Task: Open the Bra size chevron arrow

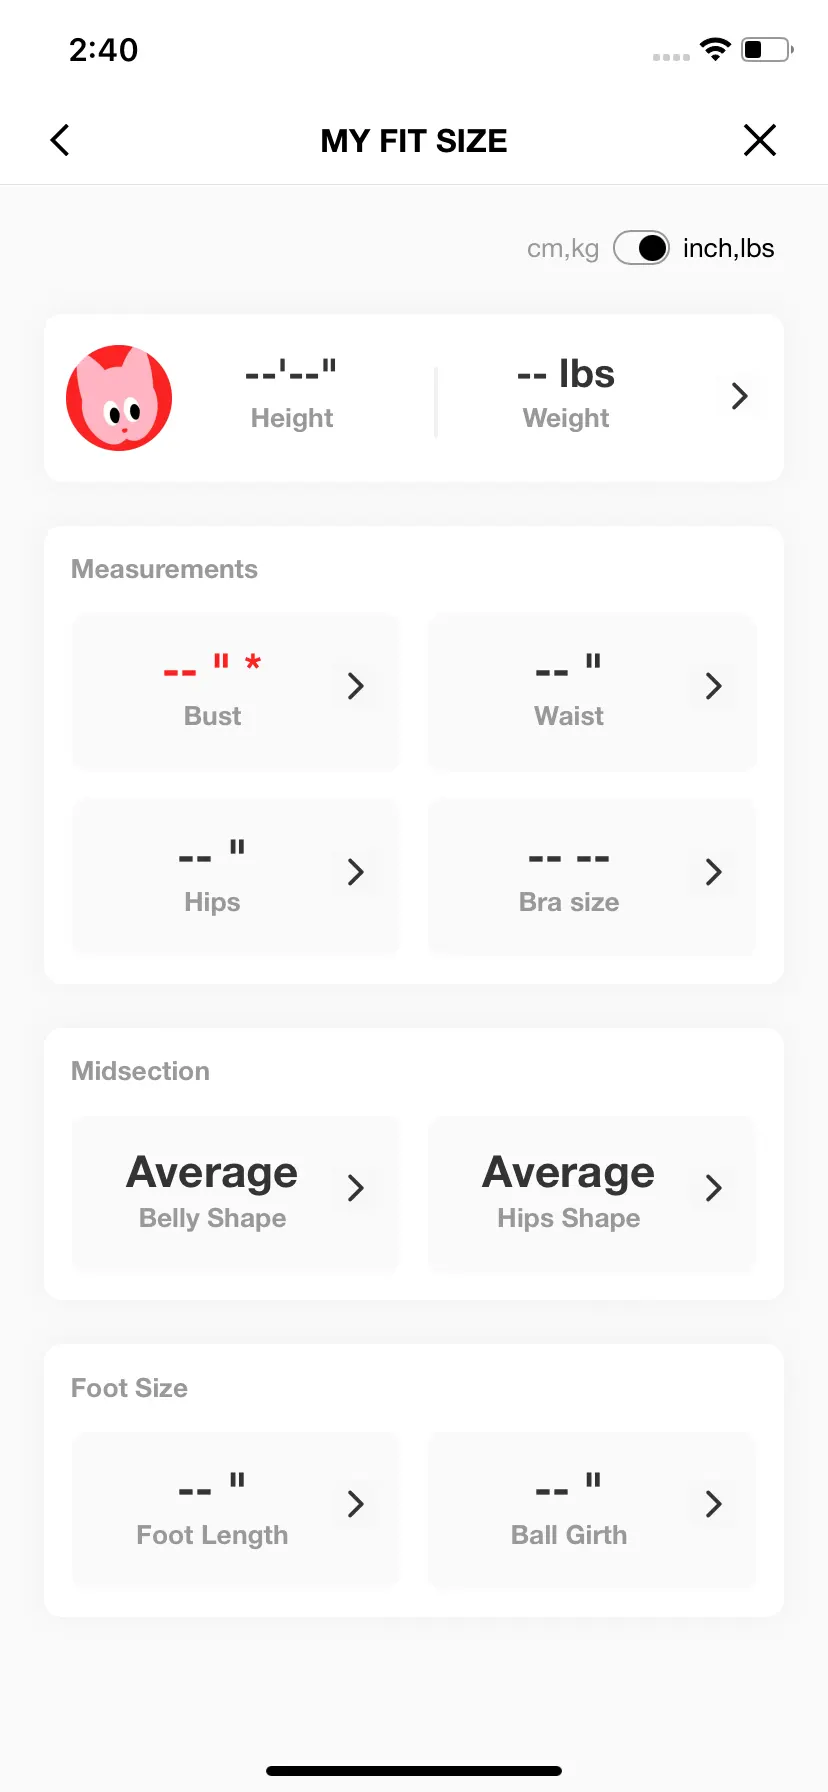Action: [713, 872]
